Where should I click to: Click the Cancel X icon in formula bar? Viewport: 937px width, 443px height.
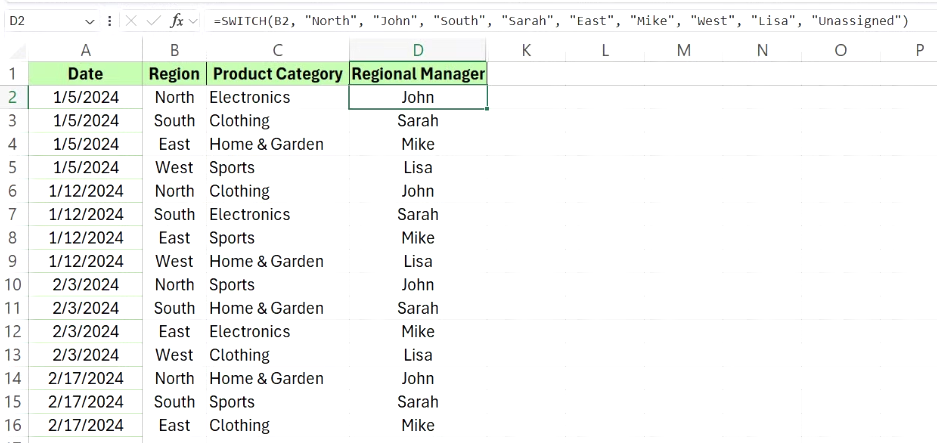131,22
